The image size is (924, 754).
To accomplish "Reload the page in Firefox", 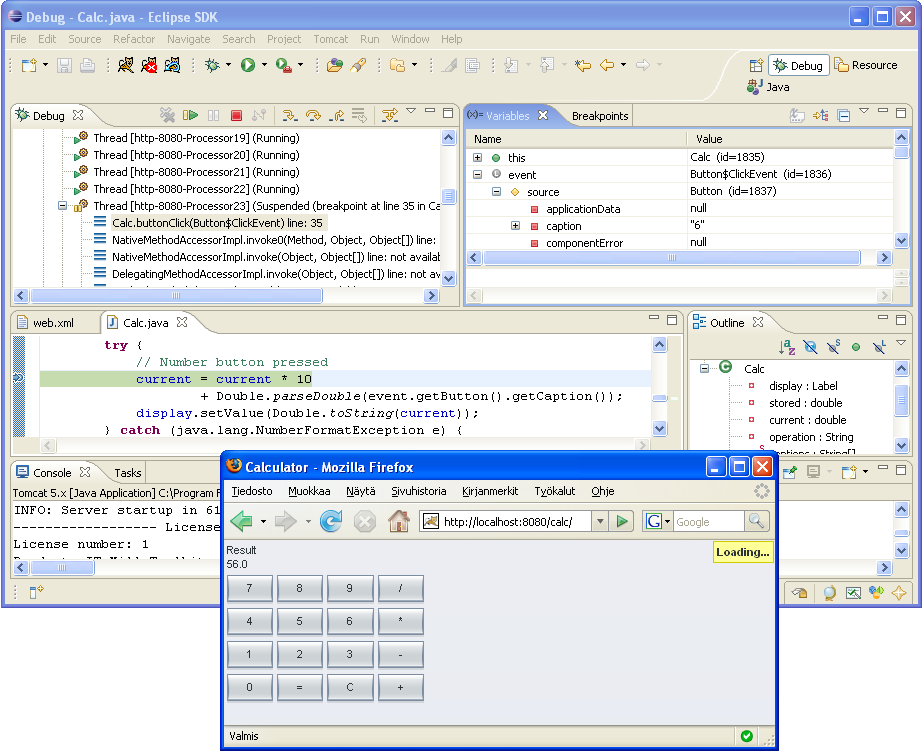I will tap(331, 521).
